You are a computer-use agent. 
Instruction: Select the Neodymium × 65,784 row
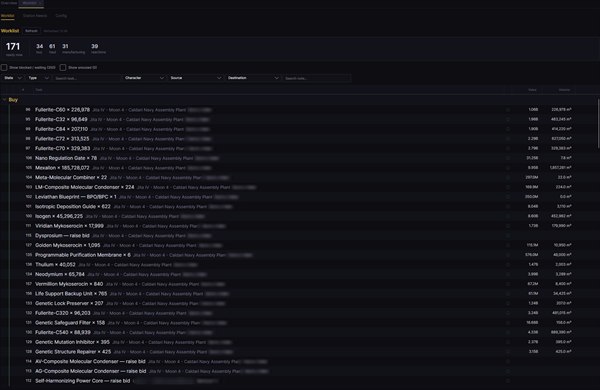(x=298, y=274)
